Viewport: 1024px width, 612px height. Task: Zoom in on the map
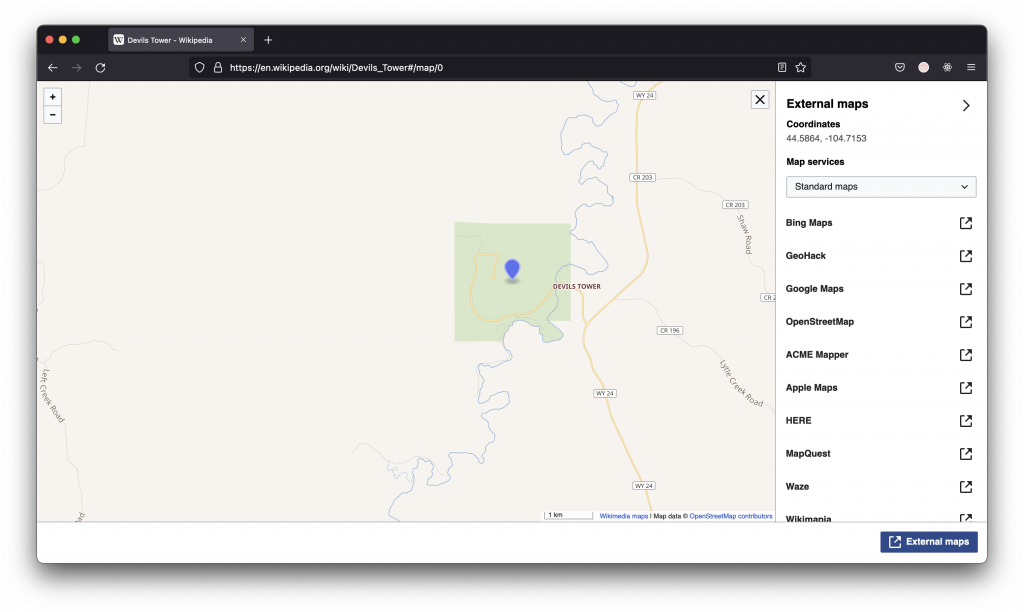(53, 97)
